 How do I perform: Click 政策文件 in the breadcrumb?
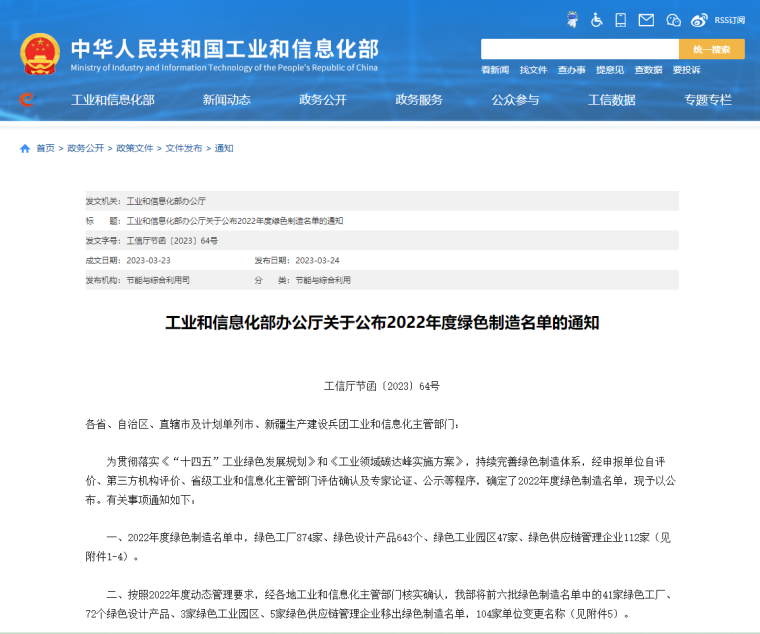click(x=135, y=148)
